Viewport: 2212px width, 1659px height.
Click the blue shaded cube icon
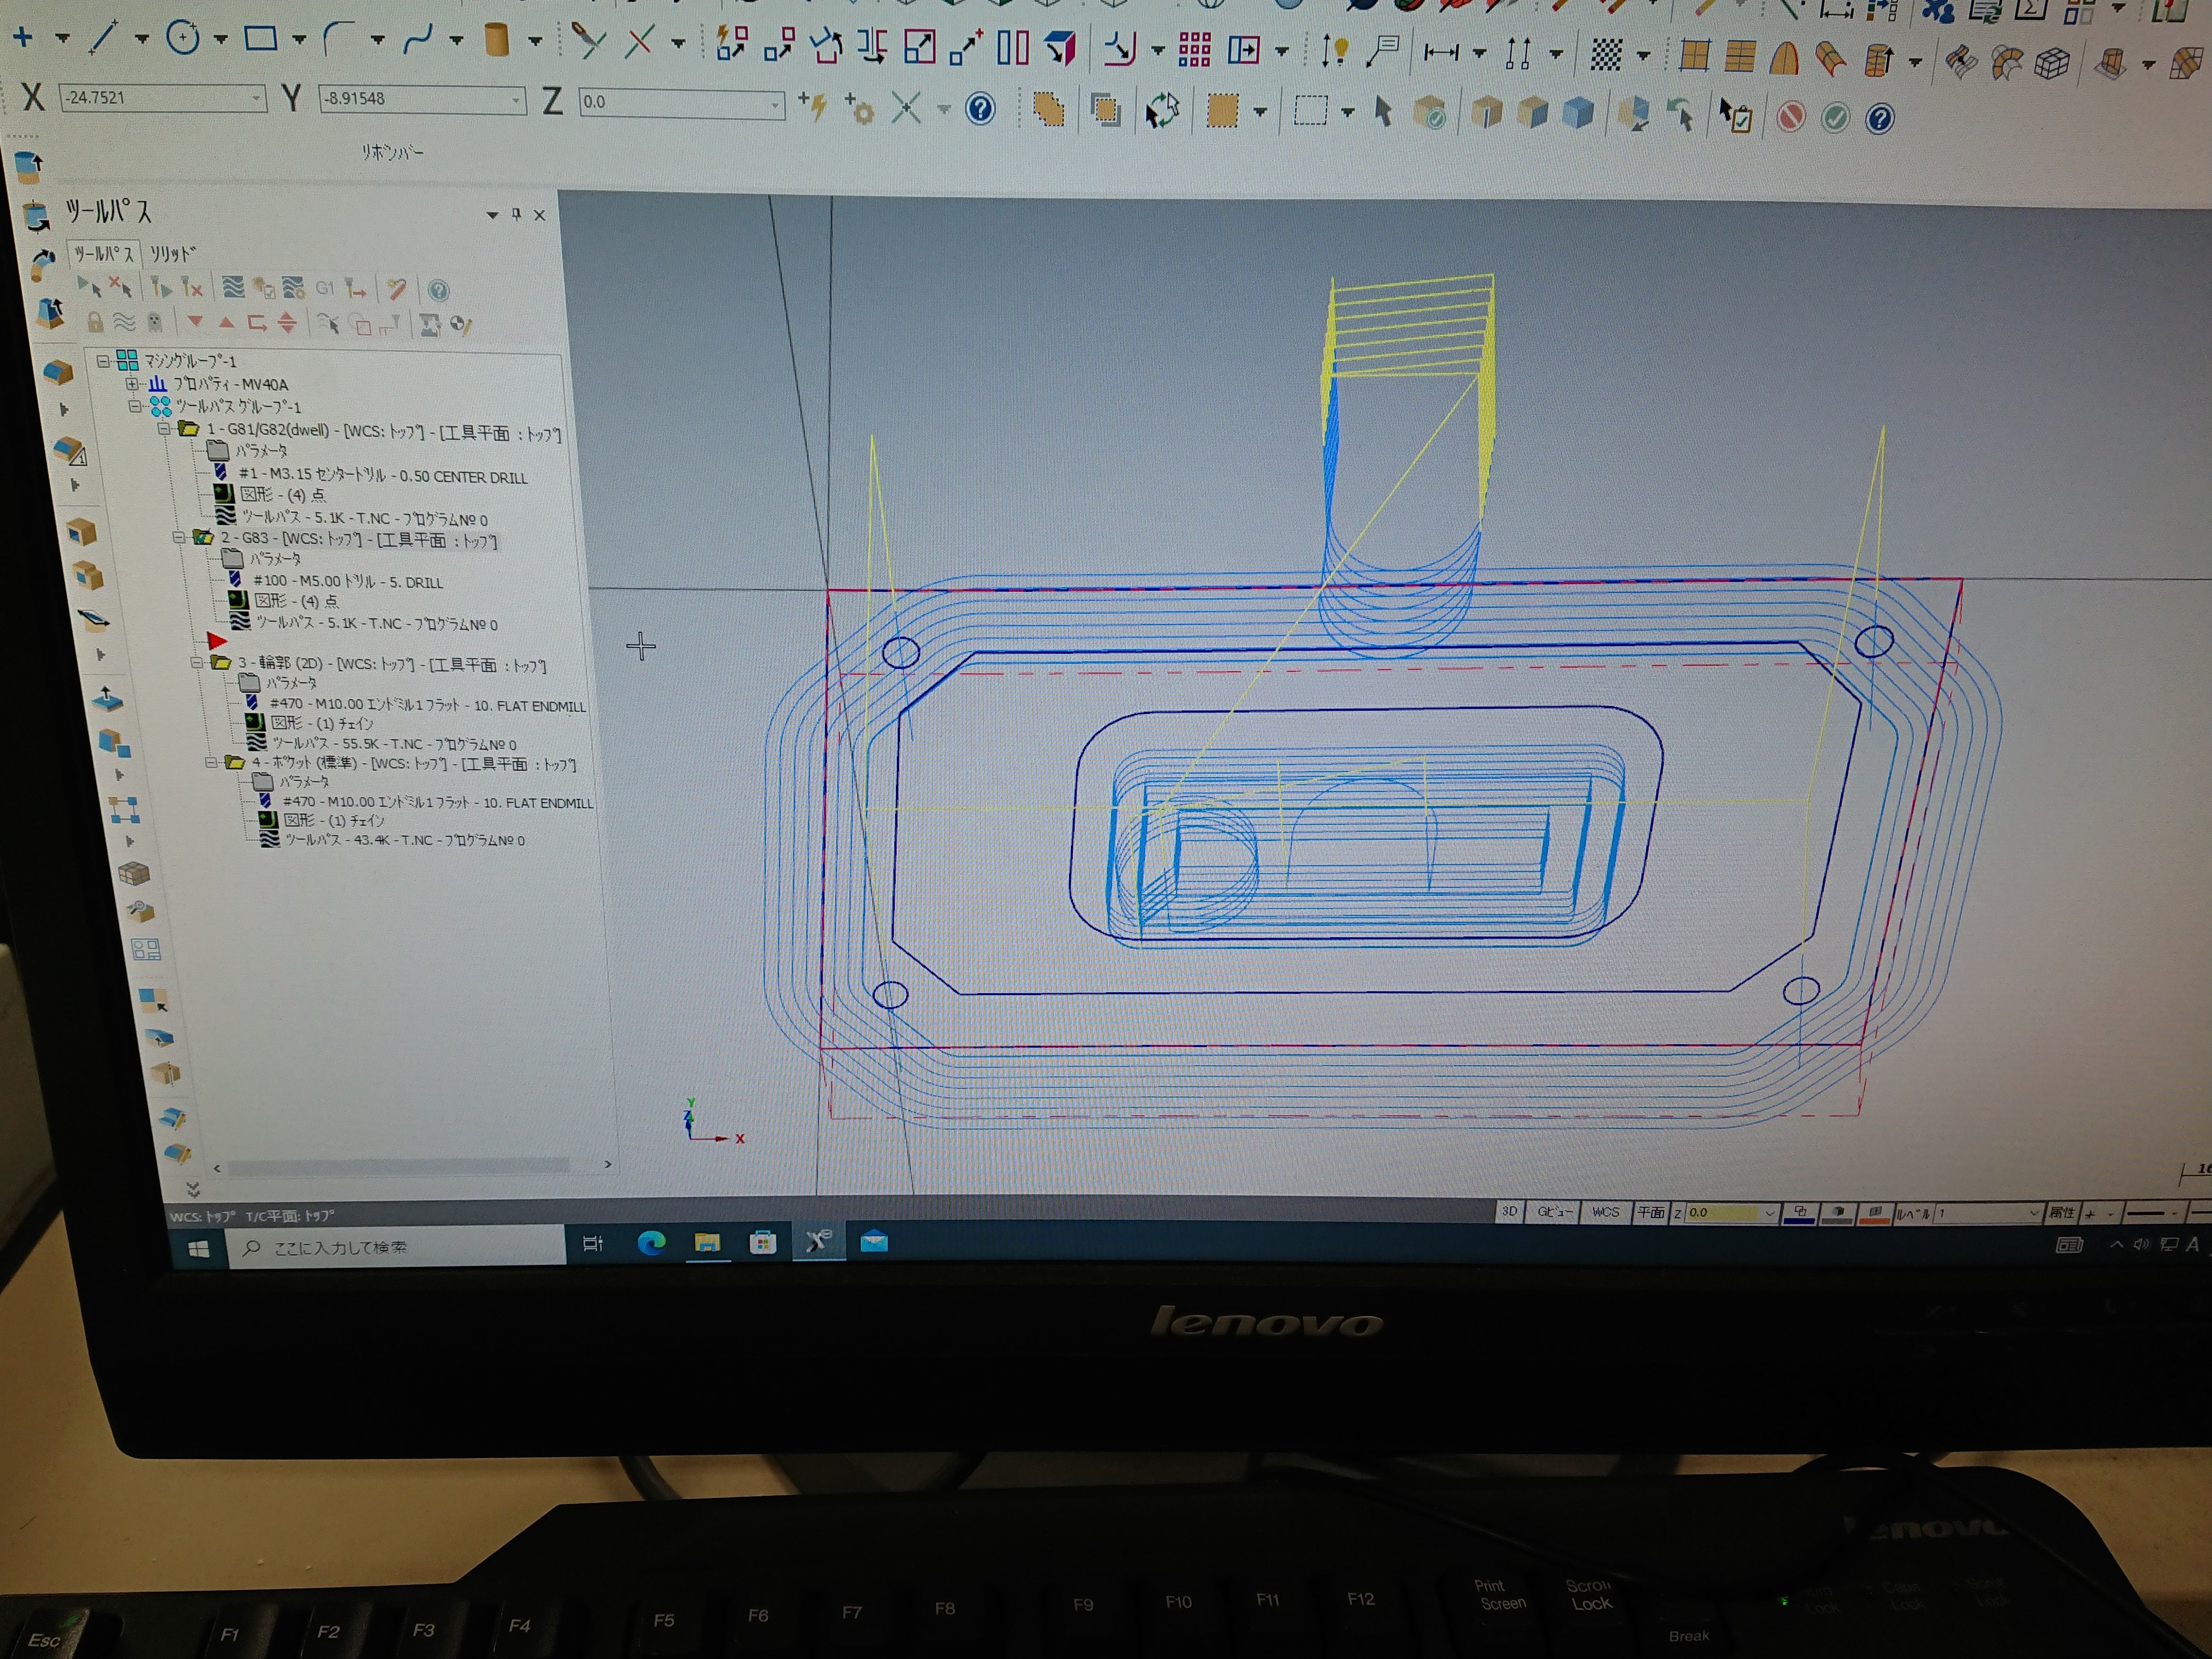(x=1578, y=113)
